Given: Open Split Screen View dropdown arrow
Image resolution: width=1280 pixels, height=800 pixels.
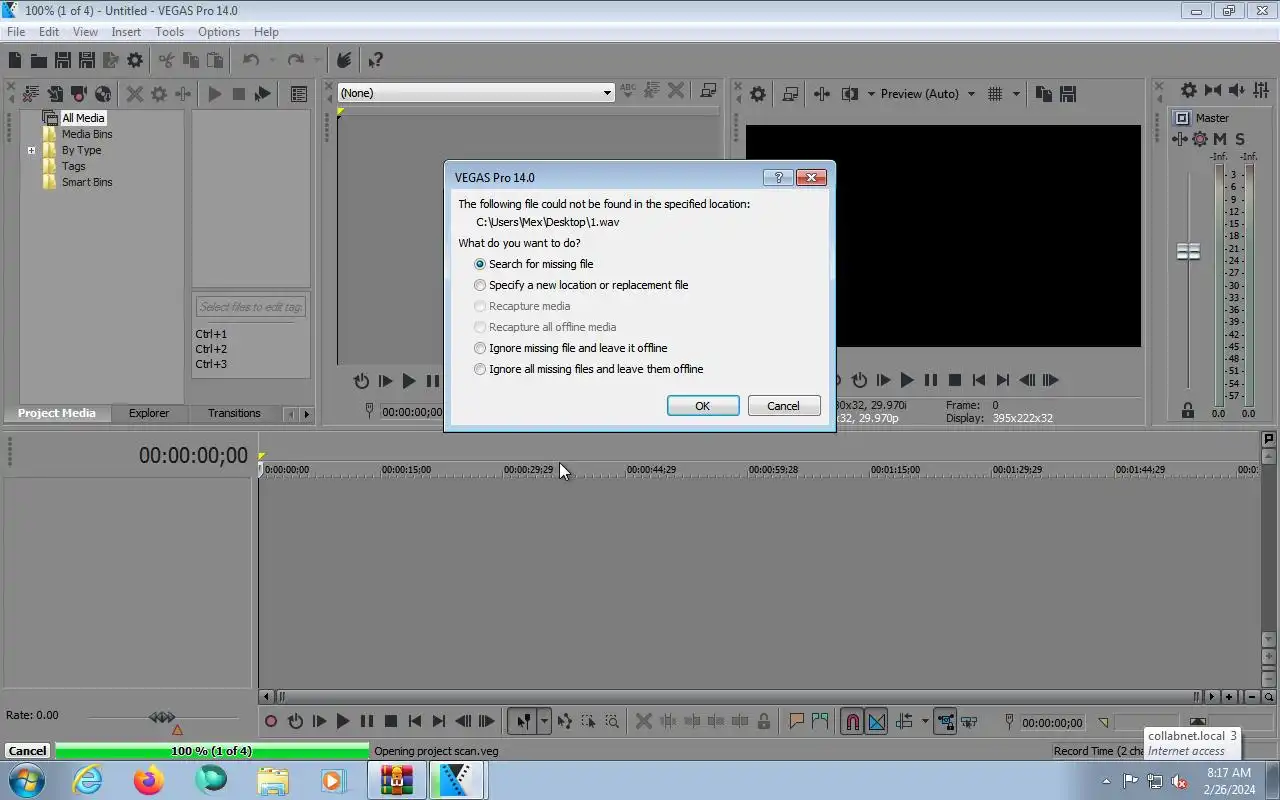Looking at the screenshot, I should [x=871, y=94].
